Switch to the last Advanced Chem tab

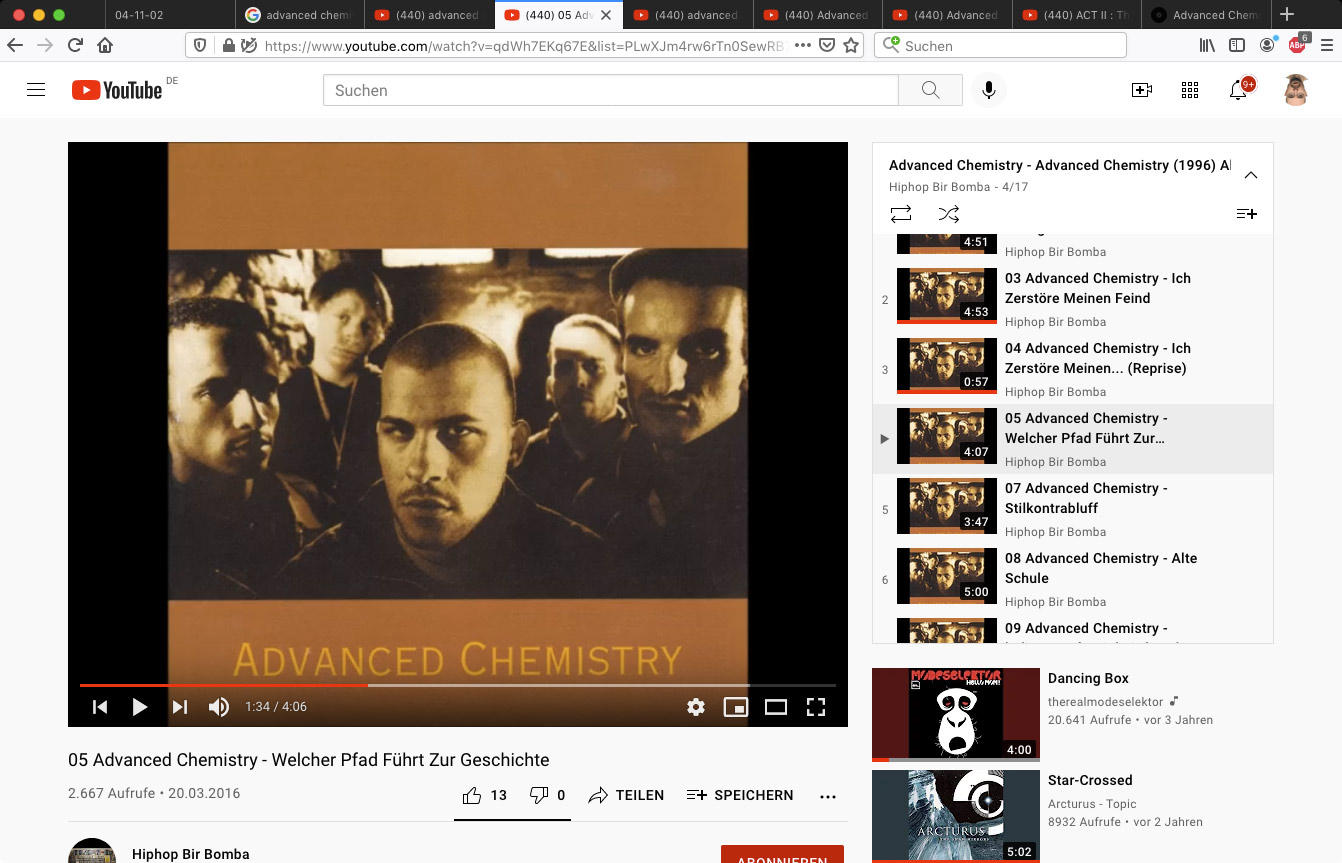point(1206,15)
